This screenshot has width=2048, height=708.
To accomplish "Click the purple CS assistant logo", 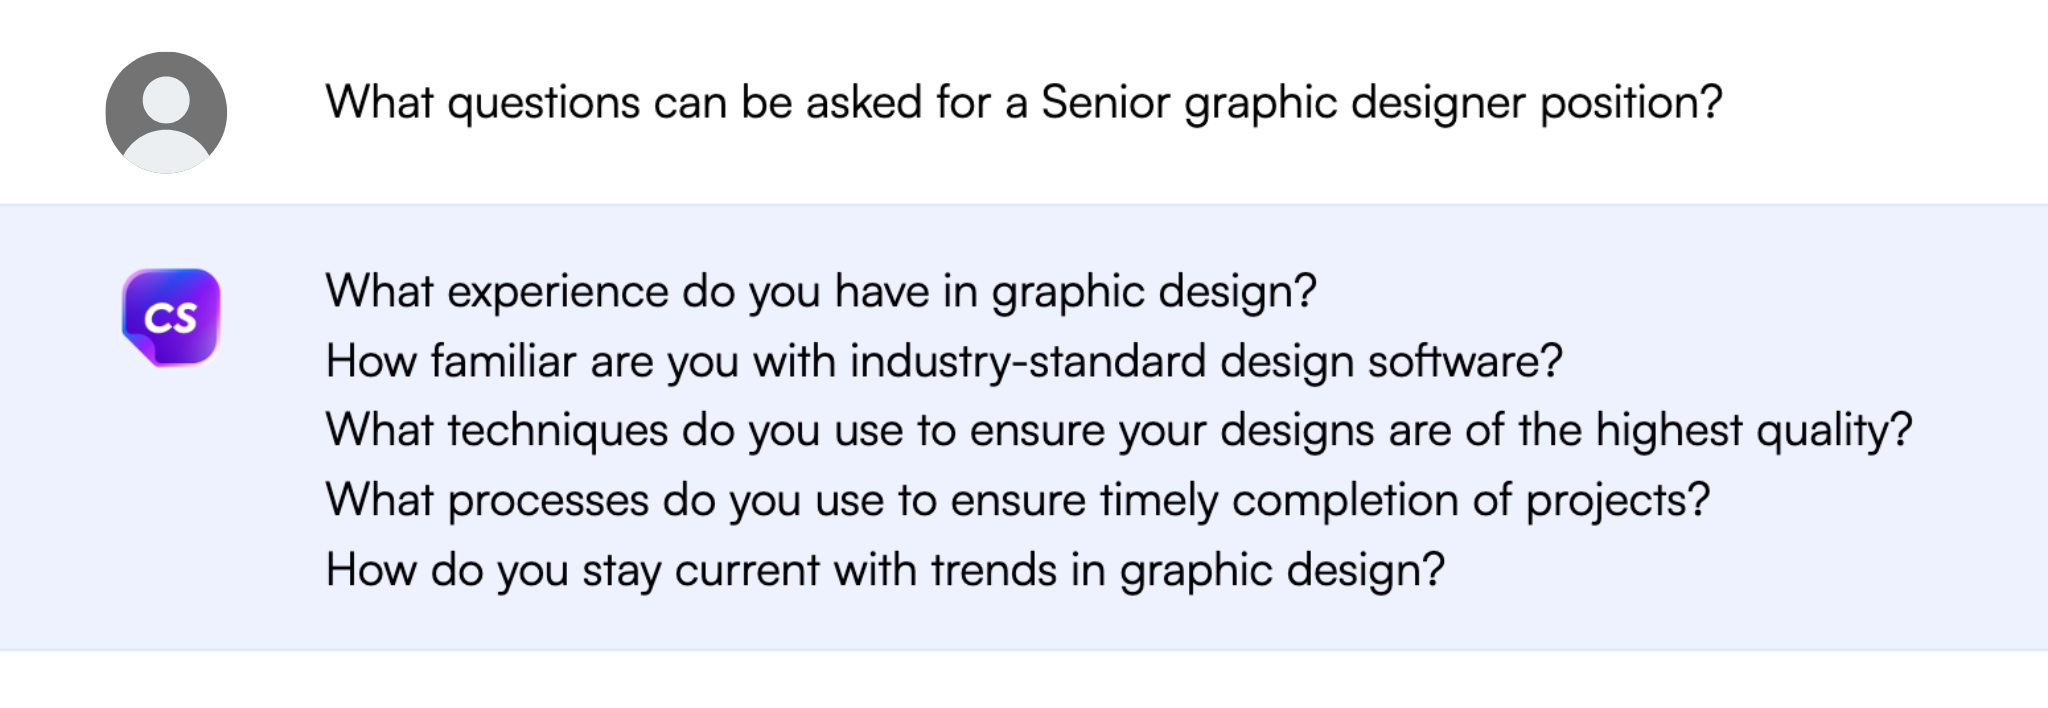I will 171,317.
